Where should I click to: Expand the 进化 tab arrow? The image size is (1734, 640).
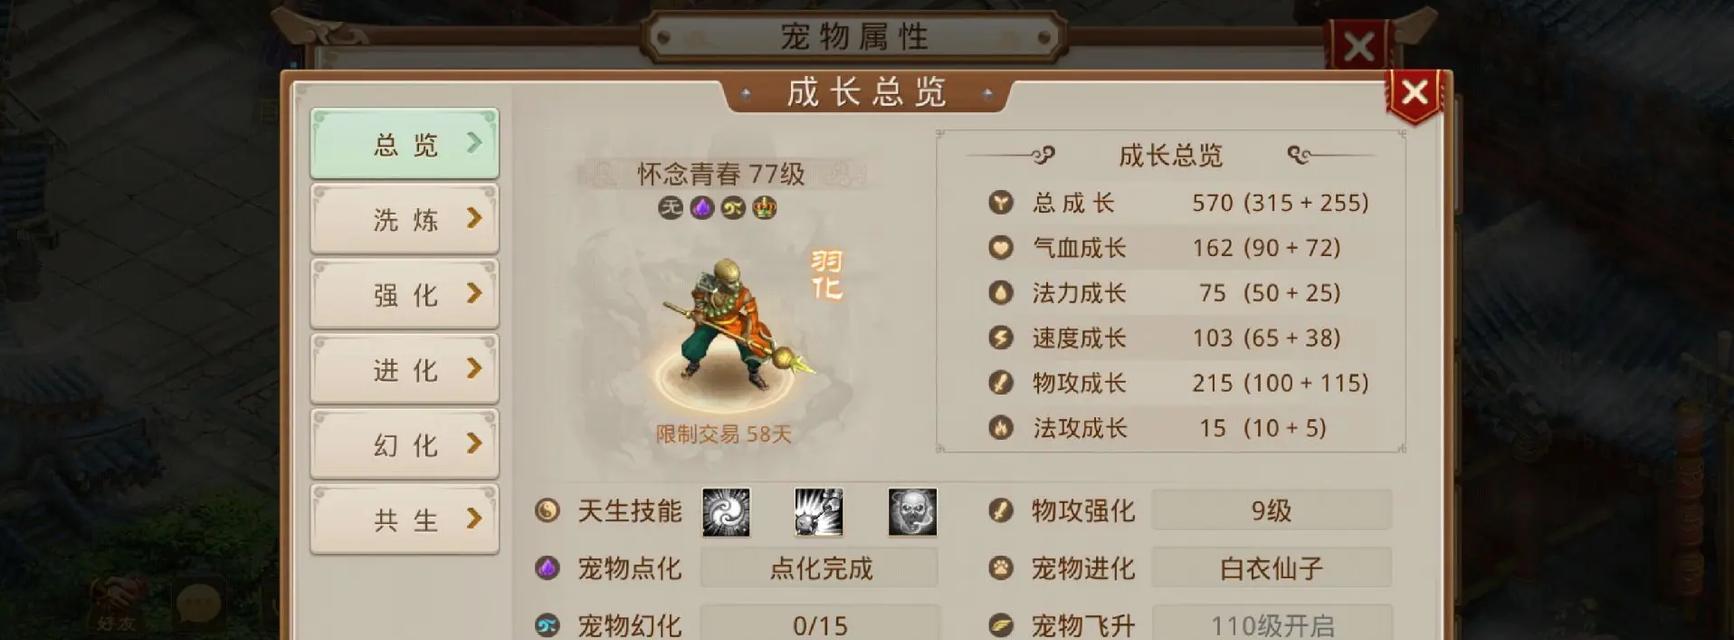[475, 369]
